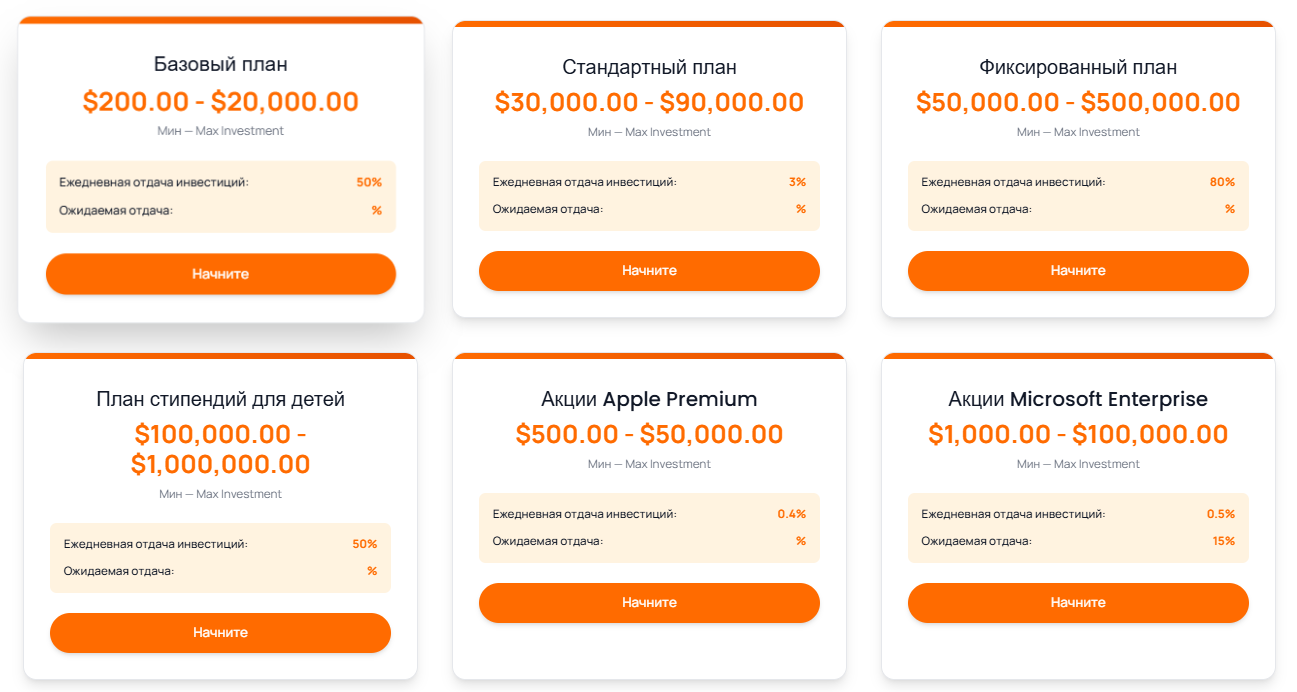Click Мин — Max Investment under Базовый план

coord(220,131)
